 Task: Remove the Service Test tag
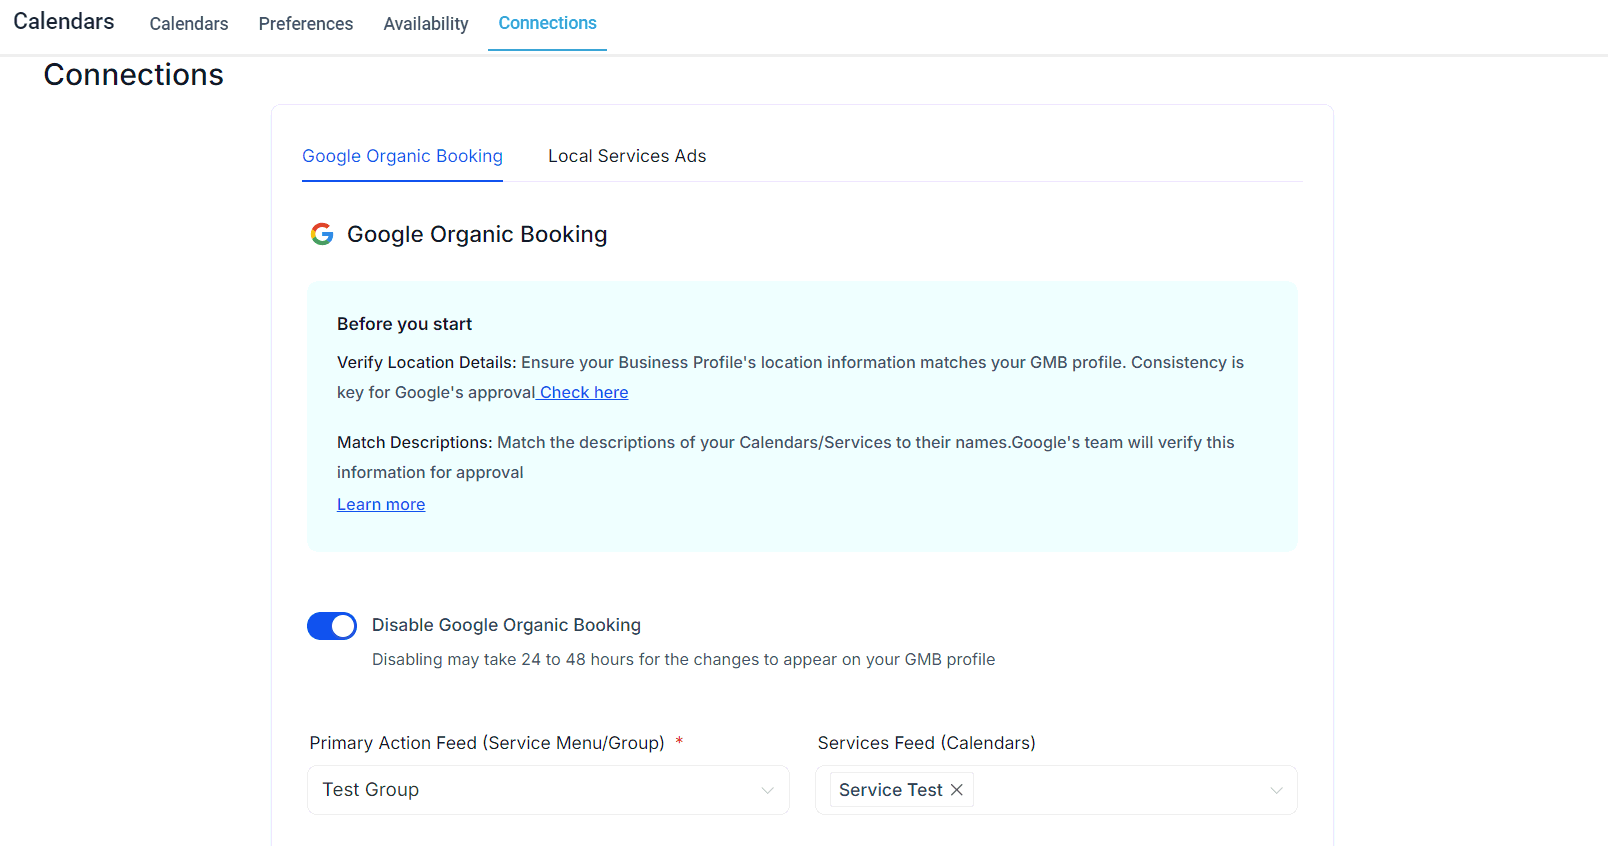[957, 790]
